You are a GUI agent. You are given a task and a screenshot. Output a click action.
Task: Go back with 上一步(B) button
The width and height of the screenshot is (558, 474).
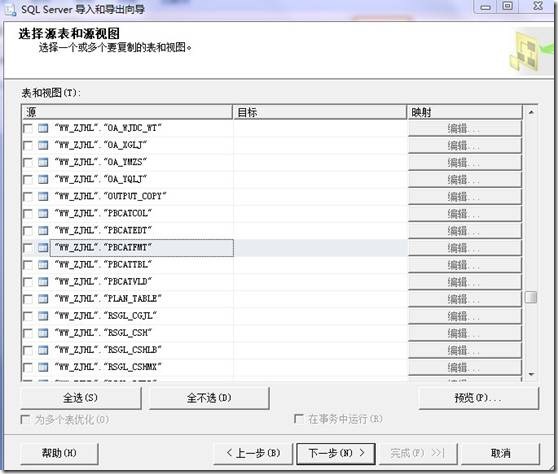point(253,453)
